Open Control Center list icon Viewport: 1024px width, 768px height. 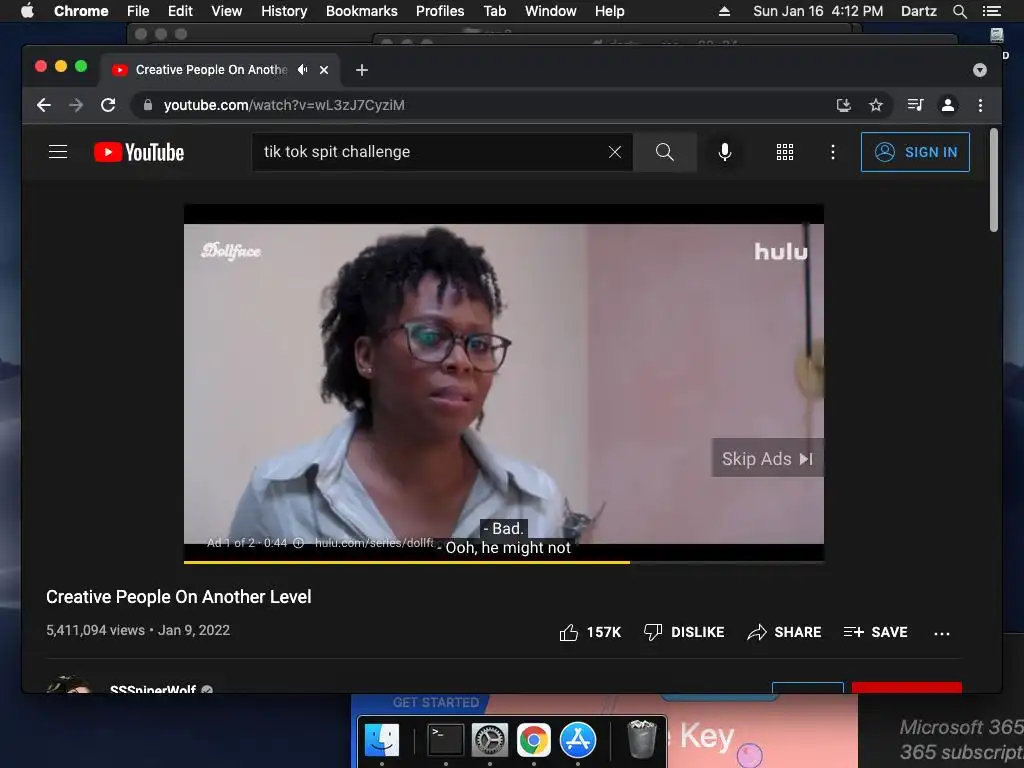pyautogui.click(x=991, y=11)
